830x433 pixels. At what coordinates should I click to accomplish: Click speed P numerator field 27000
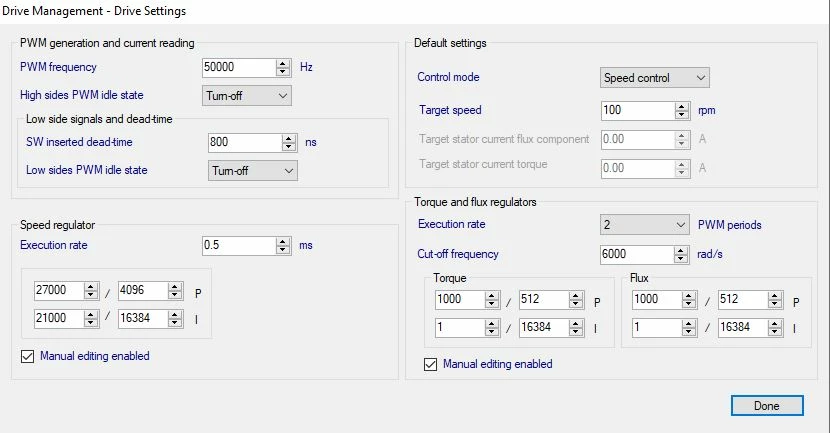[x=59, y=291]
